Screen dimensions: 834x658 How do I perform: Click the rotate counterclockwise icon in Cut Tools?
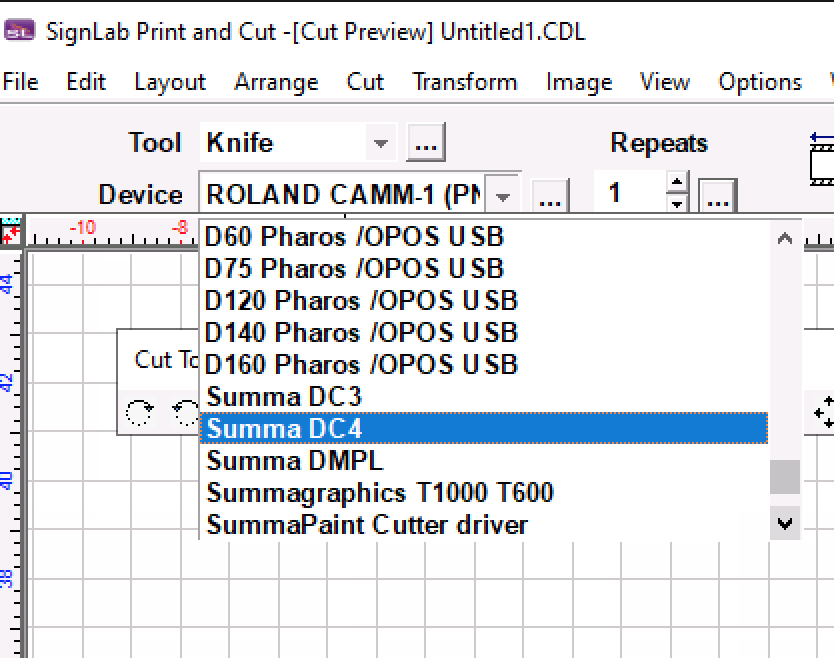[x=186, y=412]
